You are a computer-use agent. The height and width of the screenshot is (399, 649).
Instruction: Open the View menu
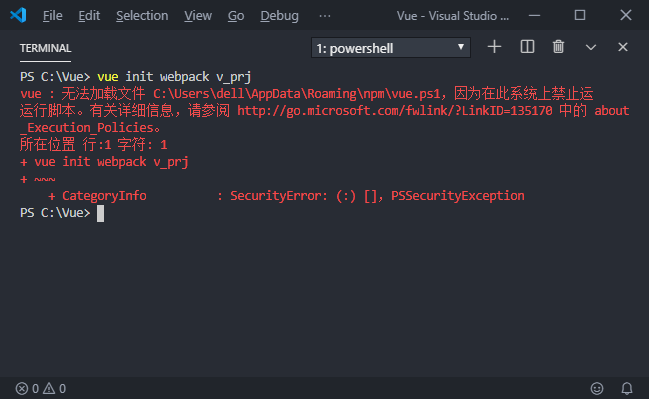coord(198,16)
